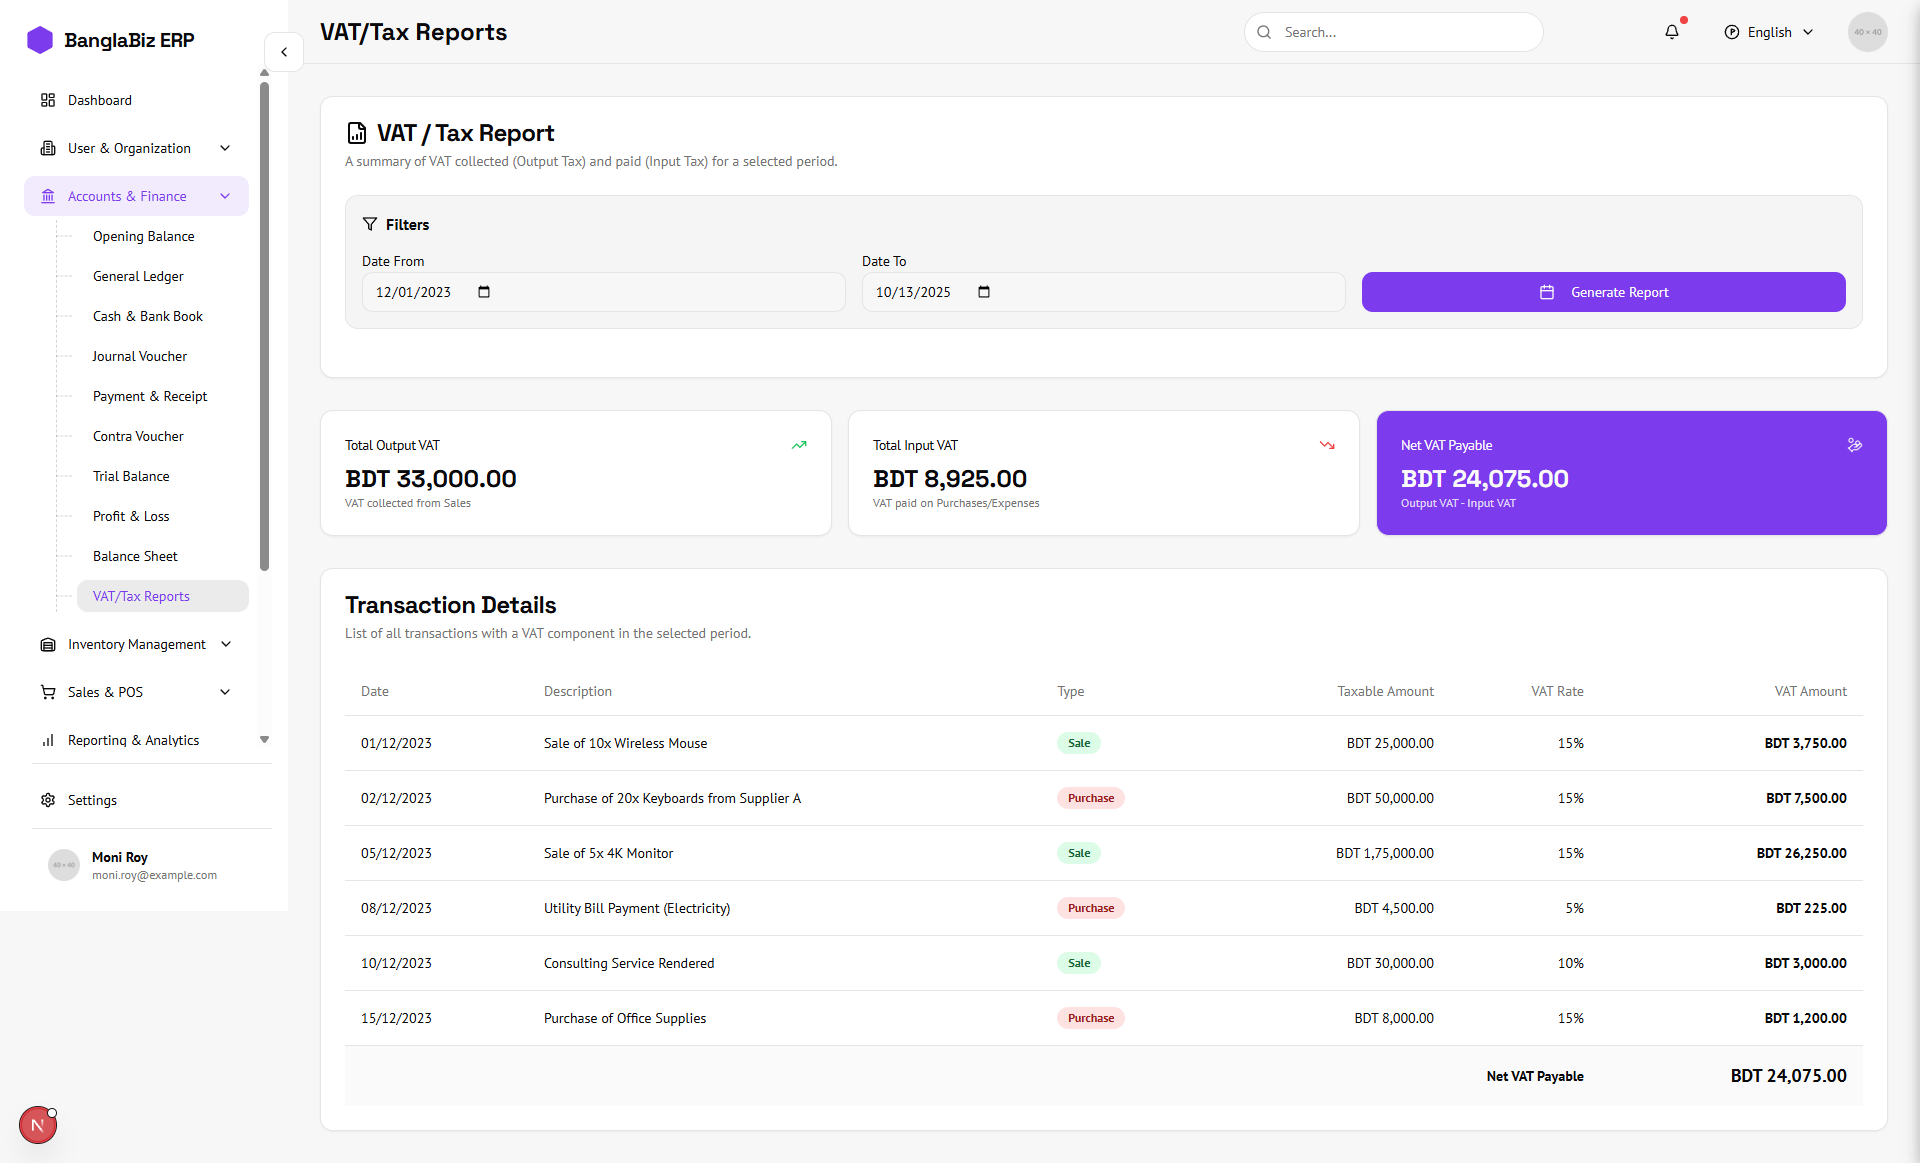Screen dimensions: 1920x1163
Task: Click the Settings gear icon
Action: [x=48, y=800]
